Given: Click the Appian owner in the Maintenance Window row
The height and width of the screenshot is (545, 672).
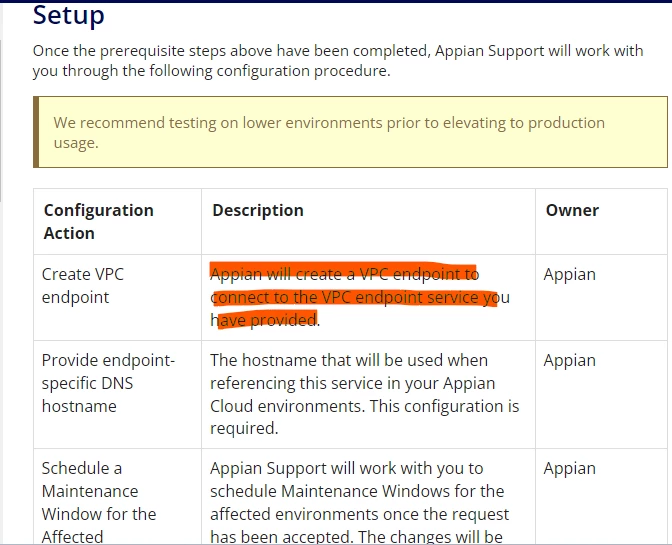Looking at the screenshot, I should pyautogui.click(x=570, y=468).
